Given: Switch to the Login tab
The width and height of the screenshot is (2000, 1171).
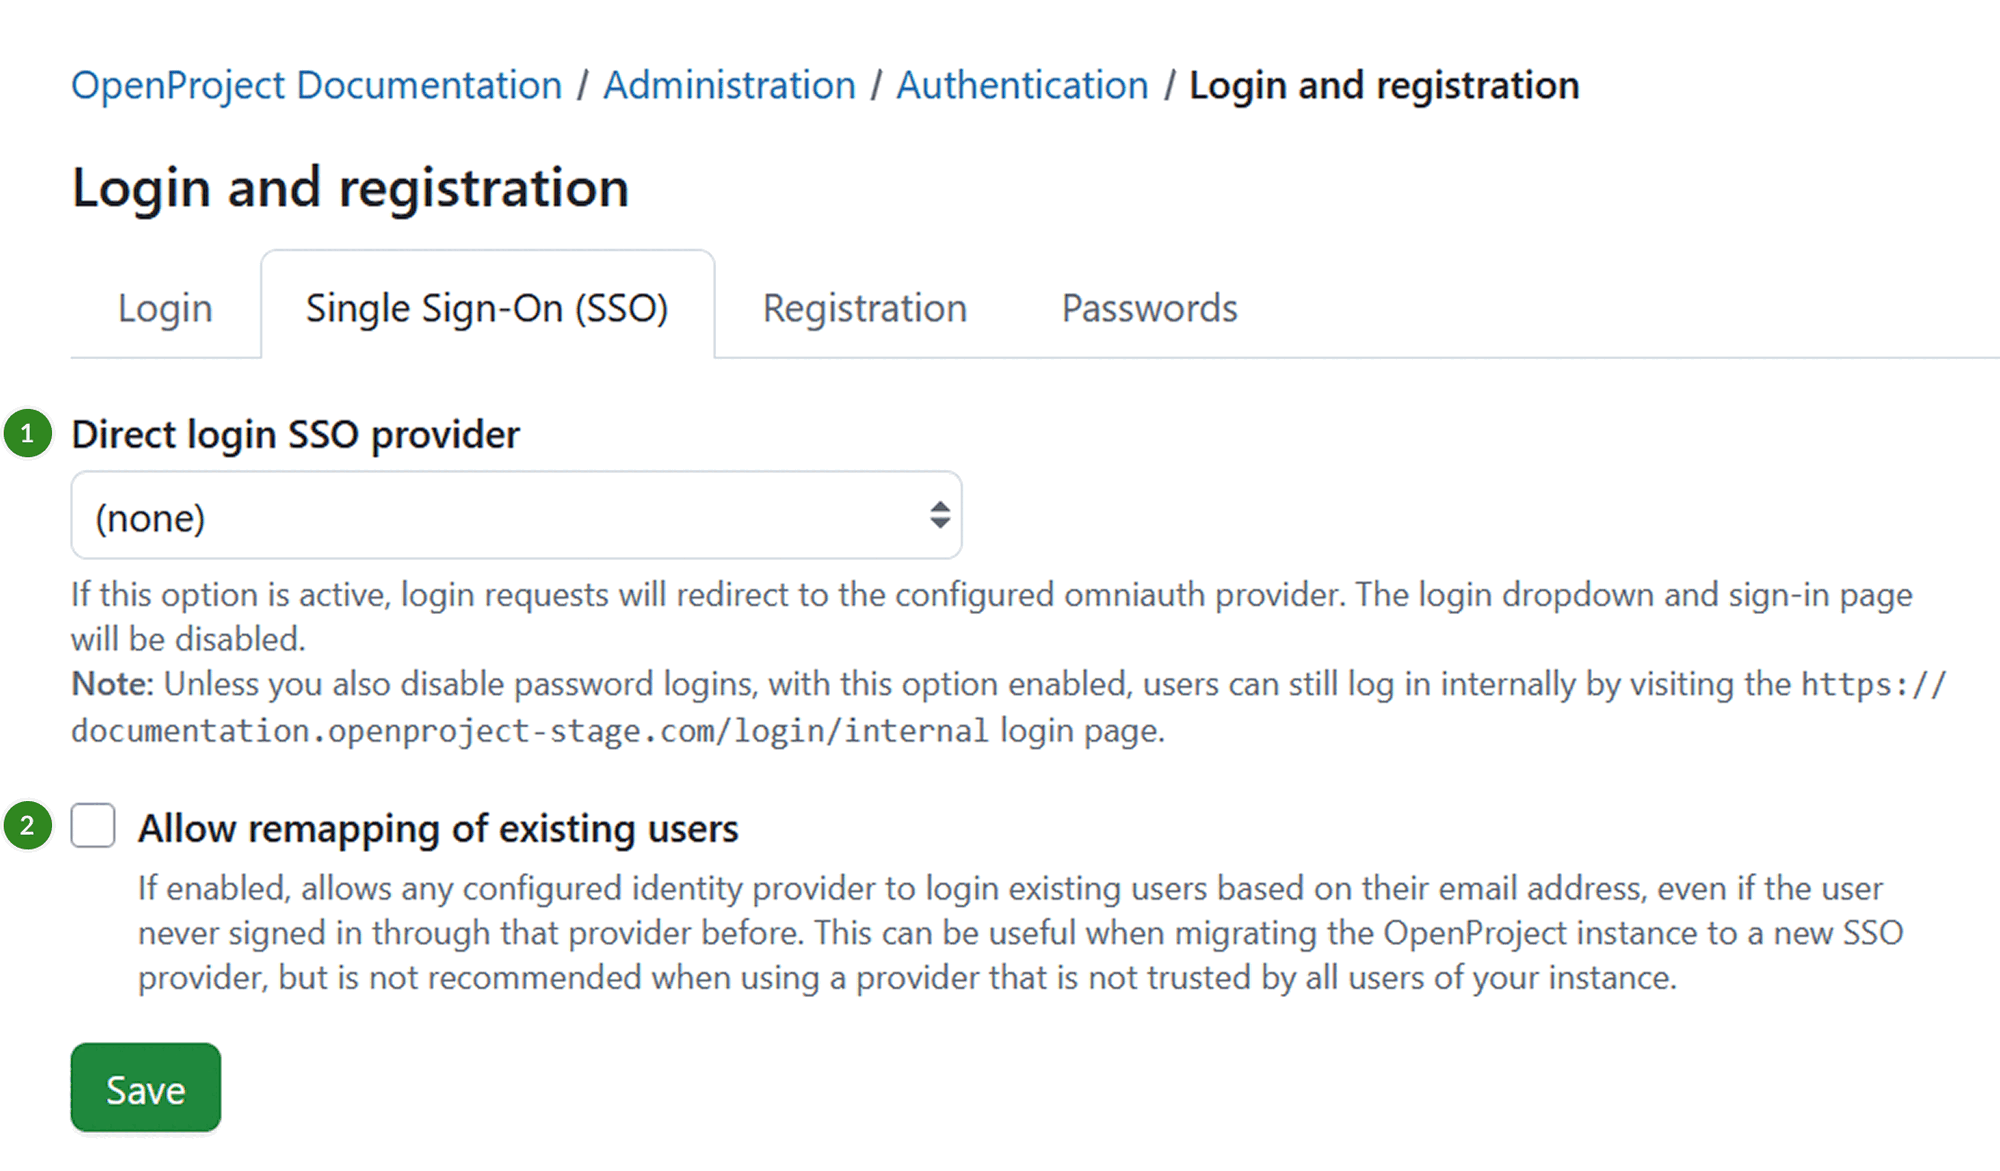Looking at the screenshot, I should (164, 308).
